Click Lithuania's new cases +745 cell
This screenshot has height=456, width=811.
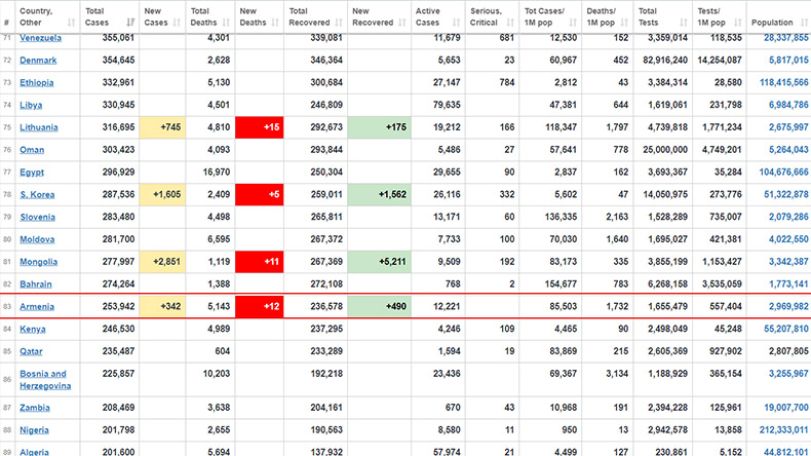tap(162, 127)
